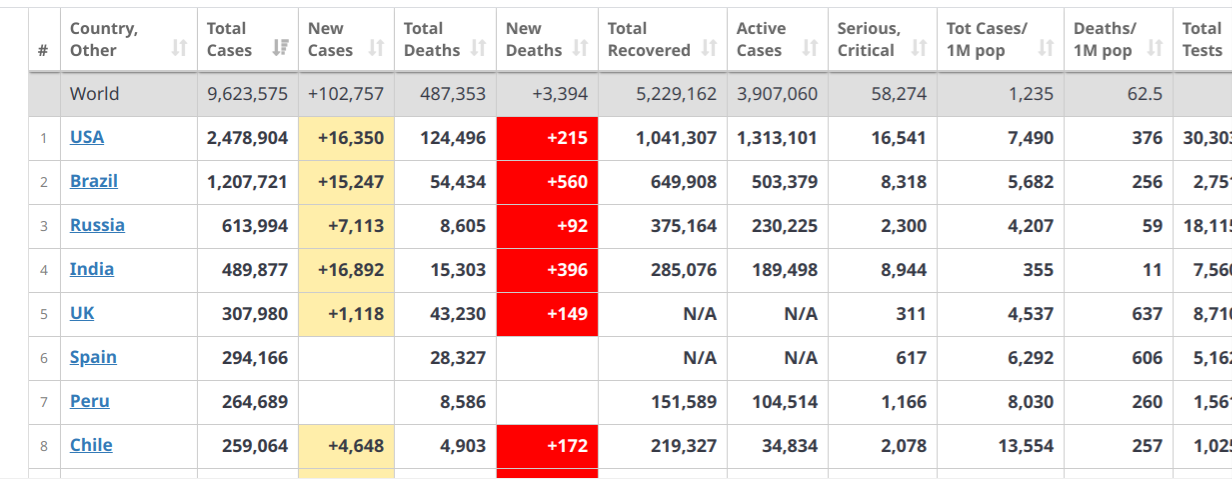
Task: Click India total recovered 285,076
Action: coord(684,270)
